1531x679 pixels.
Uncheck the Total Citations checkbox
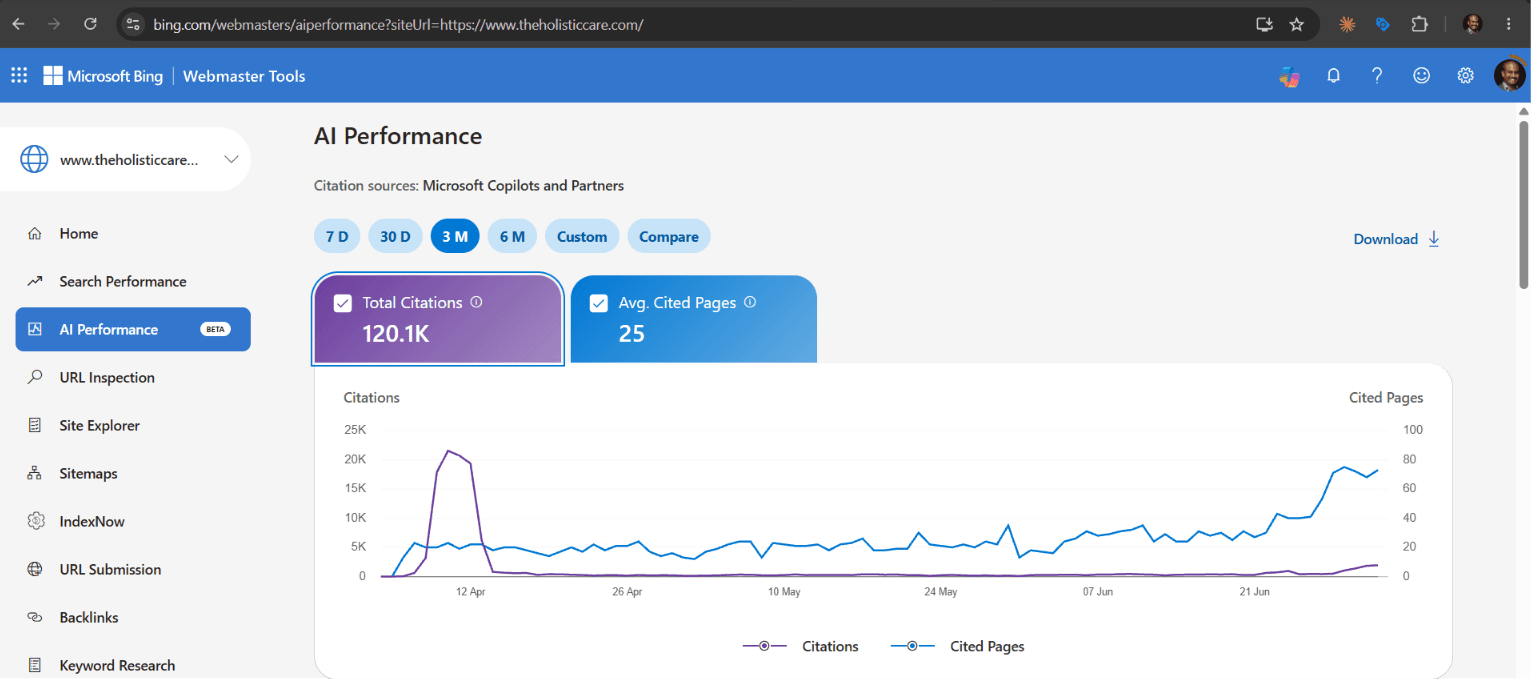point(342,303)
